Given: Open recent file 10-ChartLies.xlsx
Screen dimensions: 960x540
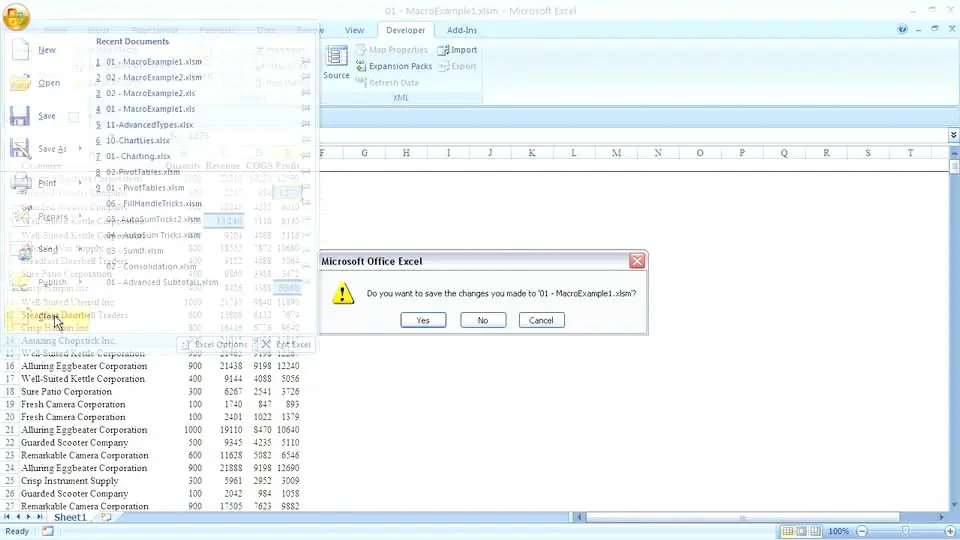Looking at the screenshot, I should point(138,140).
